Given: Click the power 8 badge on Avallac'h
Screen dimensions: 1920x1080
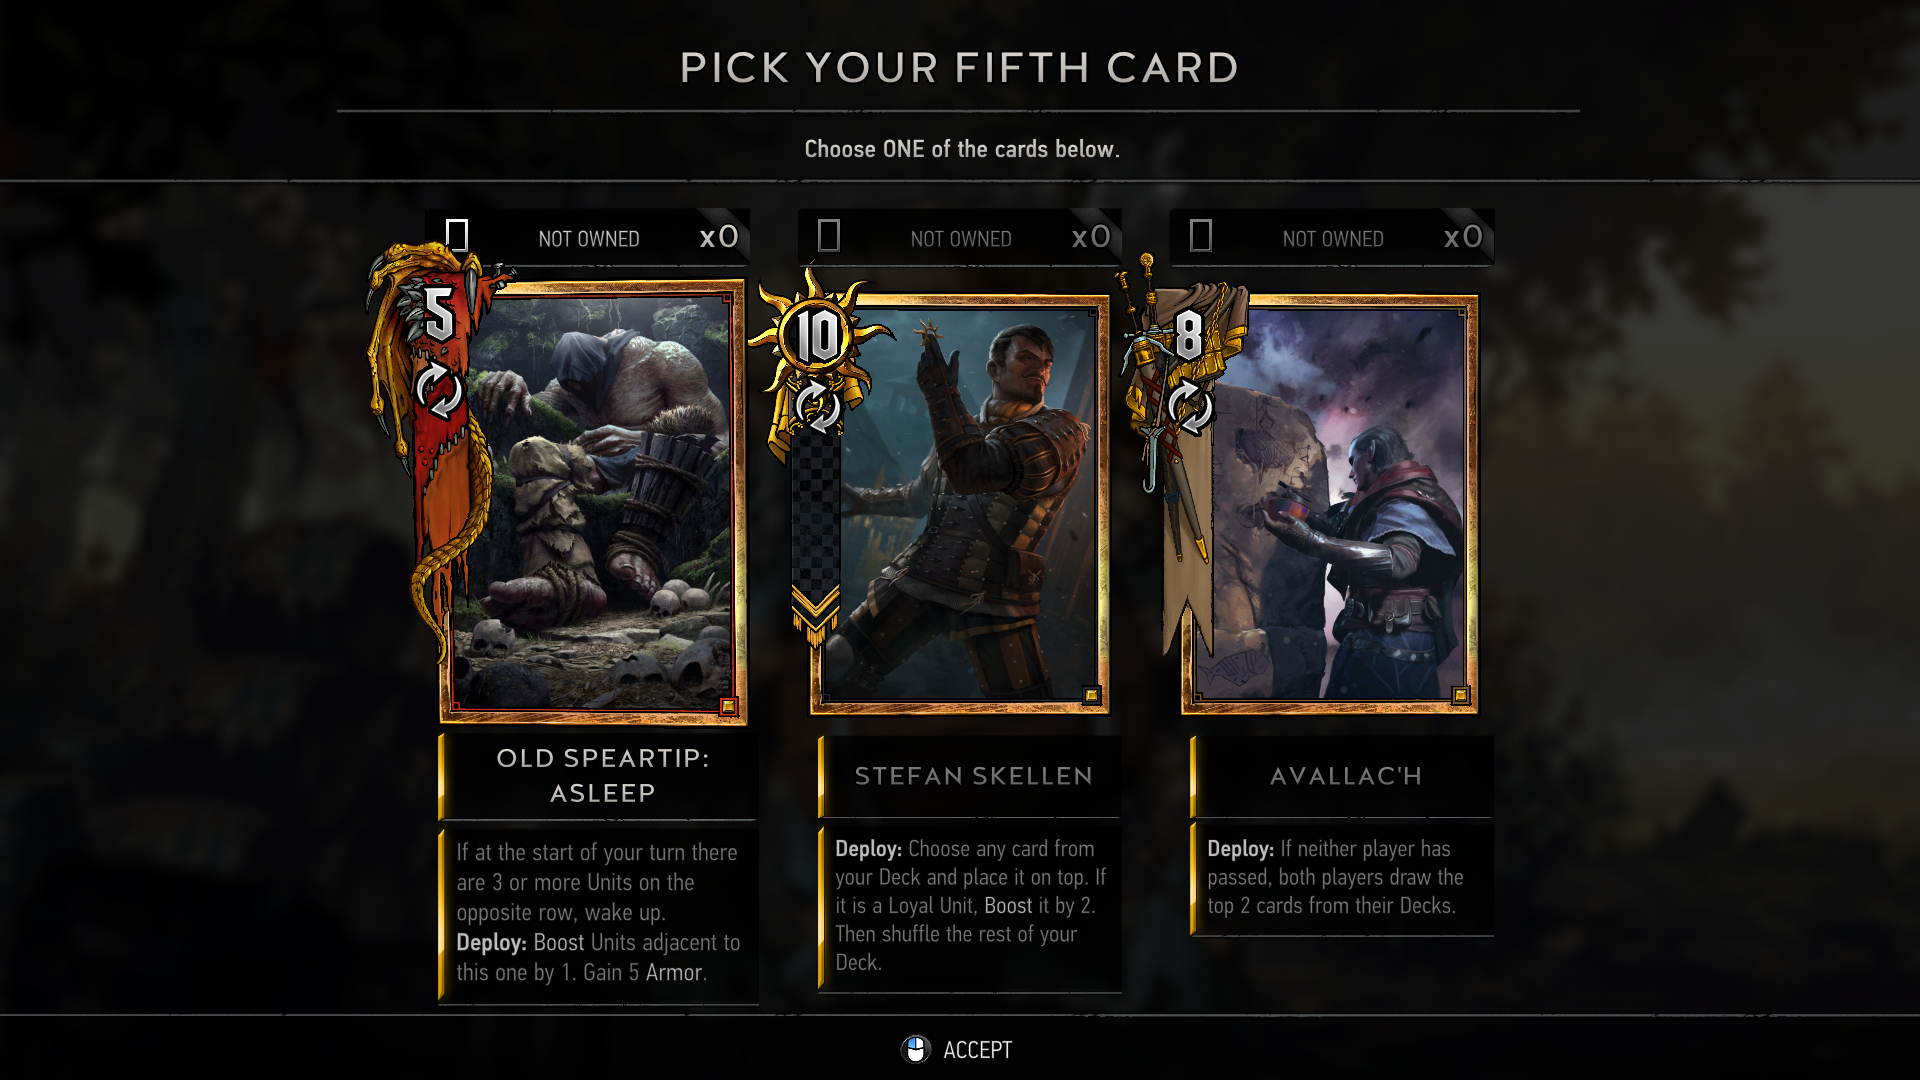Looking at the screenshot, I should click(1188, 335).
